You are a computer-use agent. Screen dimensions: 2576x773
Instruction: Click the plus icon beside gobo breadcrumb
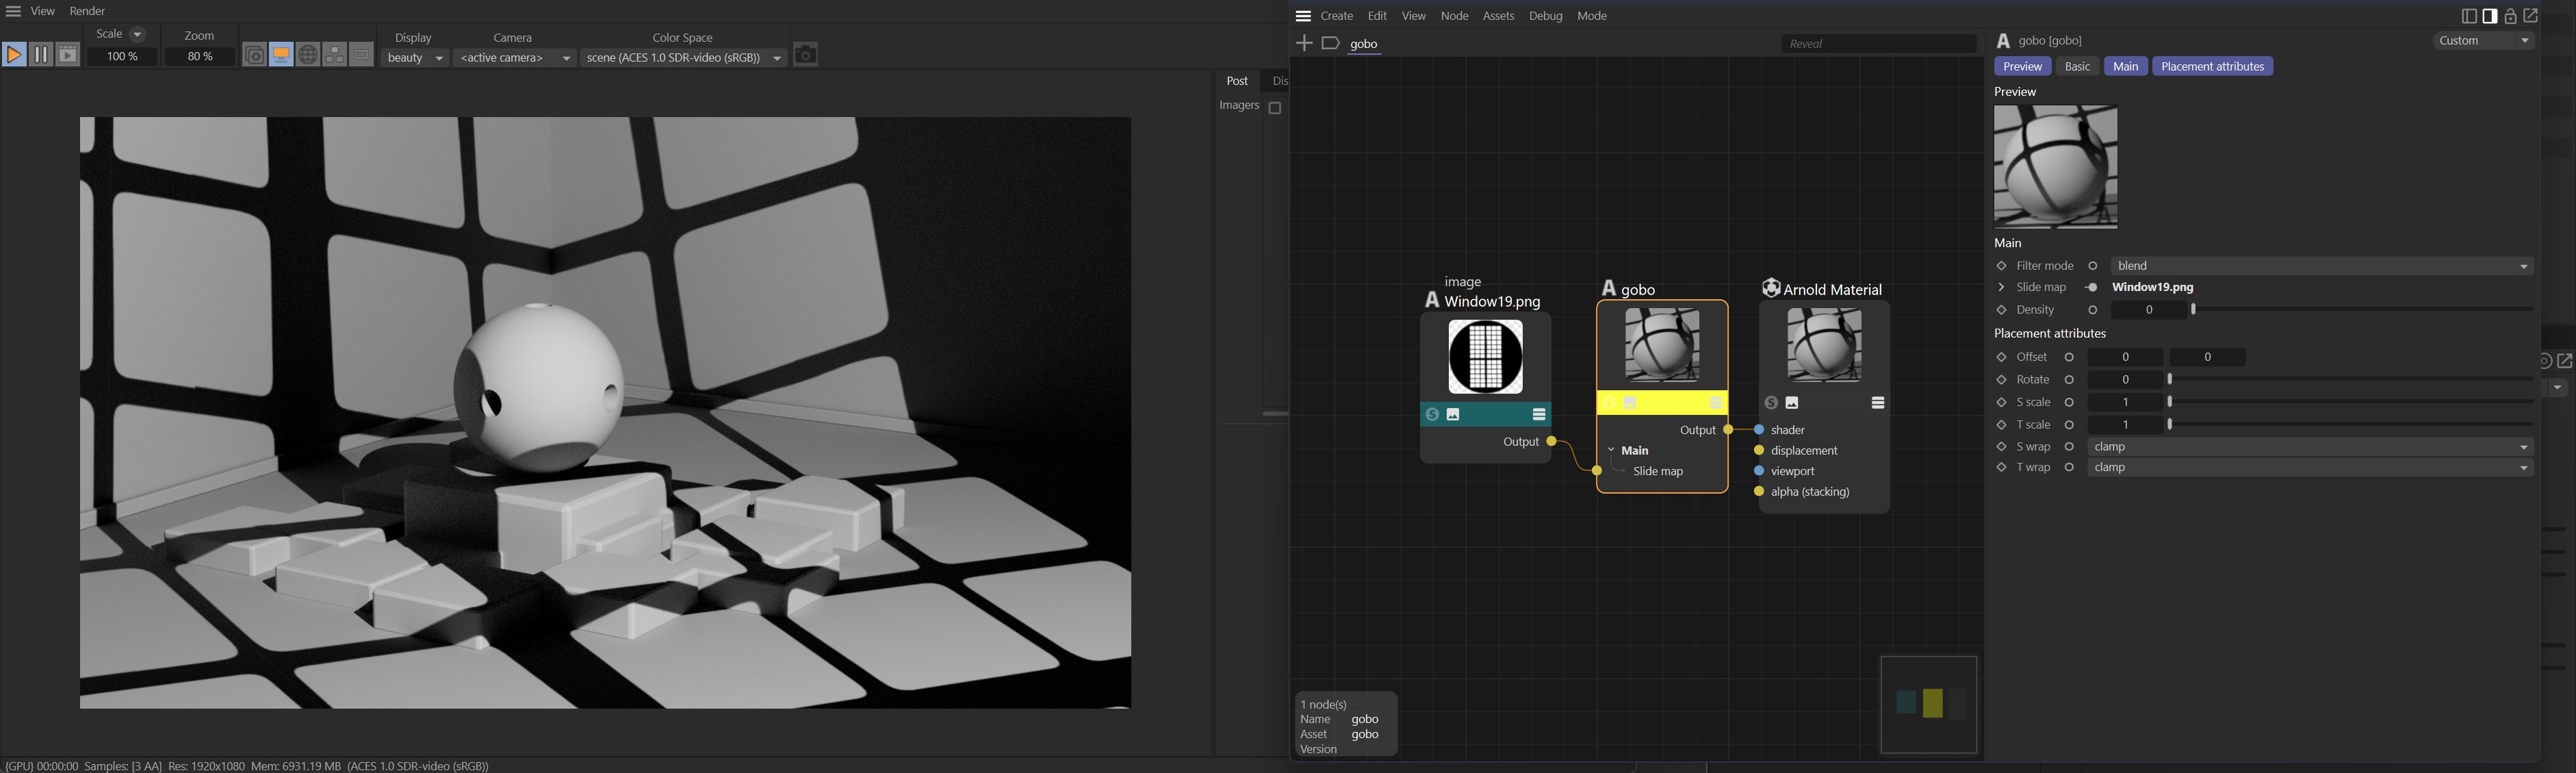click(1303, 43)
